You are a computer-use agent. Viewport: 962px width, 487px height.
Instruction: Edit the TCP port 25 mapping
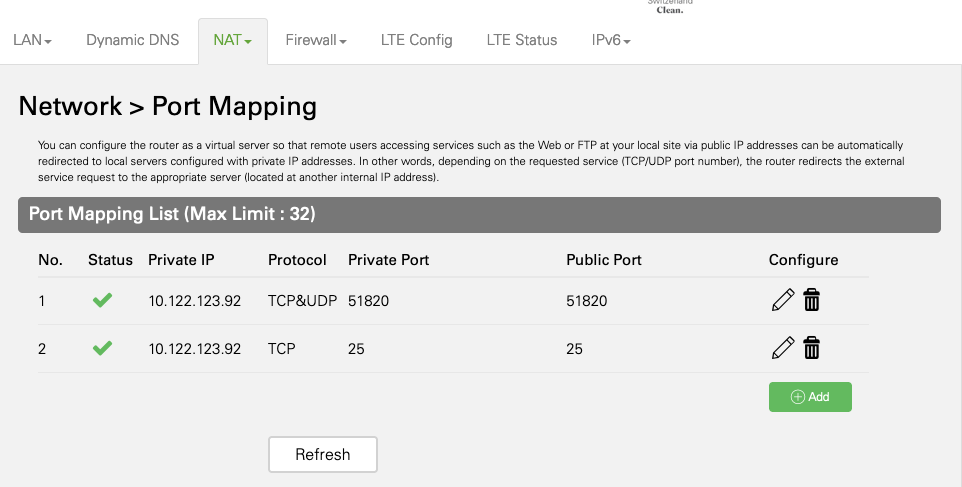783,348
